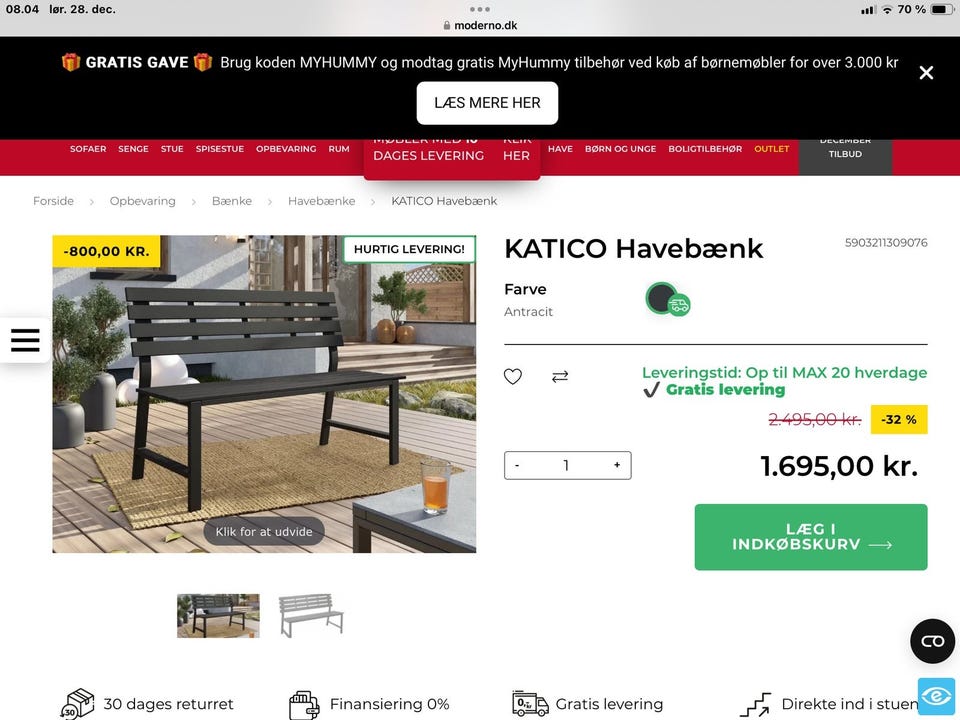Viewport: 960px width, 720px height.
Task: Select the grey bench thumbnail image
Action: coord(311,615)
